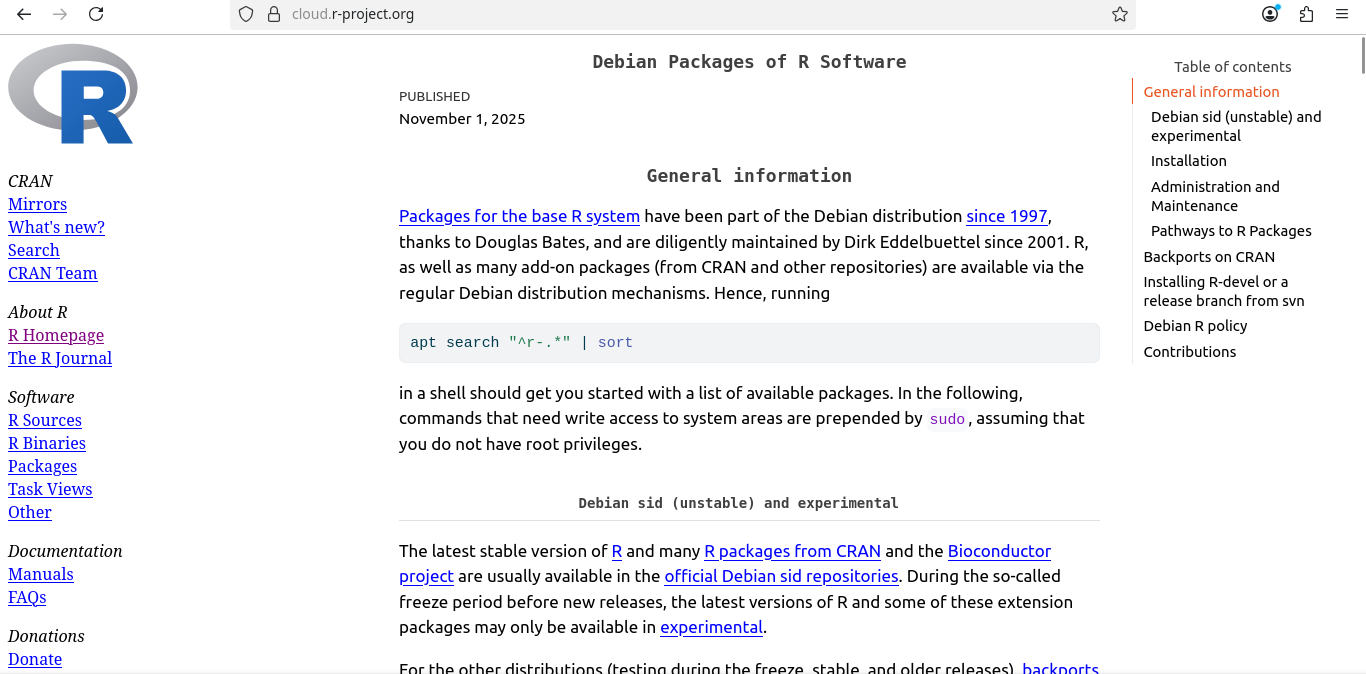Select Backports on CRAN in contents

[x=1209, y=257]
